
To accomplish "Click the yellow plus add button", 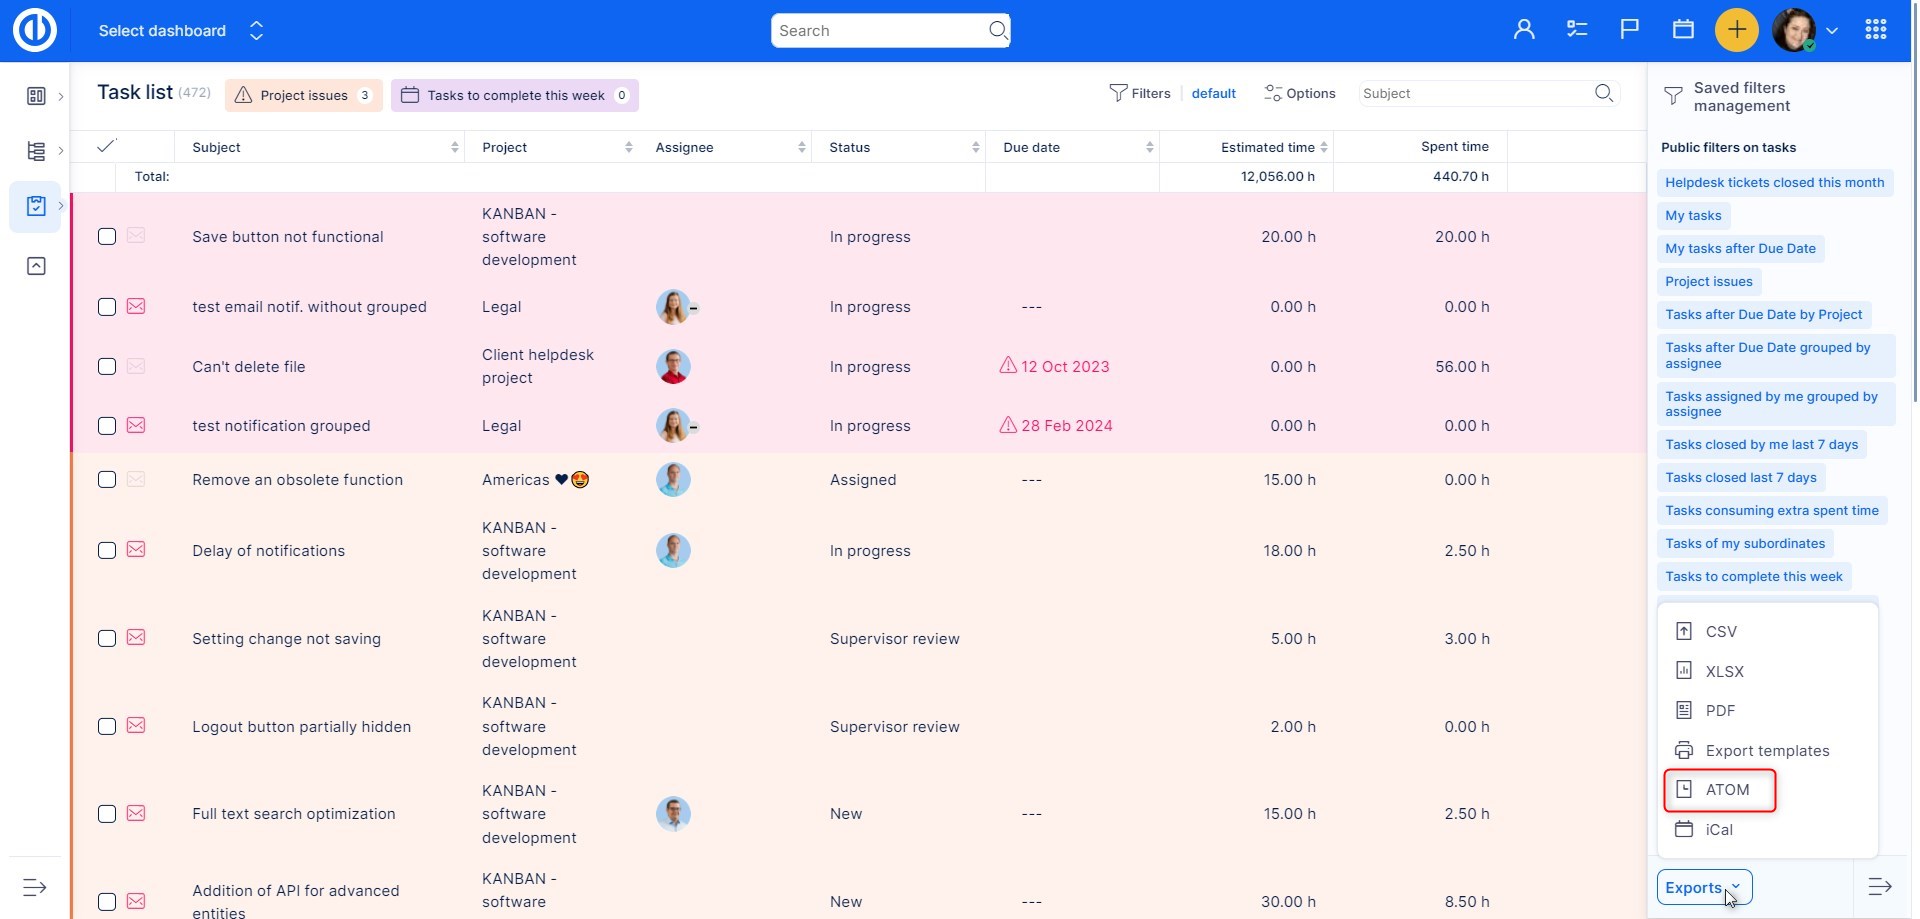I will tap(1736, 30).
